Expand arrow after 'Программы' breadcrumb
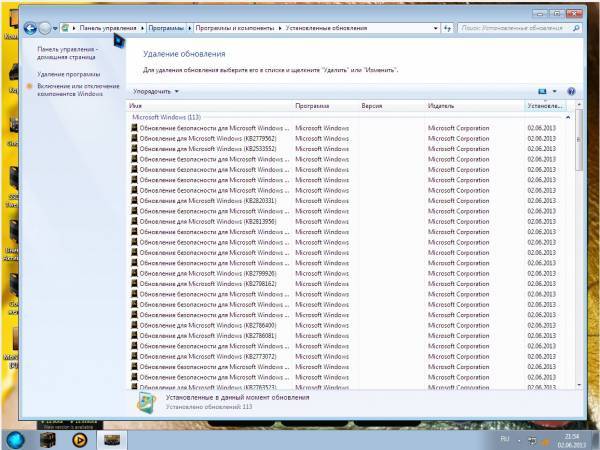This screenshot has width=600, height=450. click(x=189, y=28)
